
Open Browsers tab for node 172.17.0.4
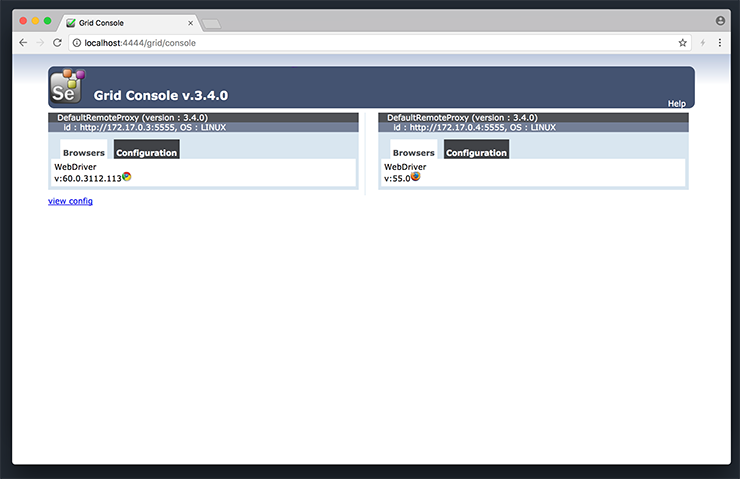(413, 149)
